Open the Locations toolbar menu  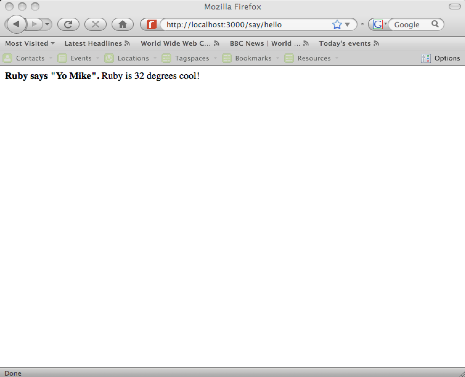(x=133, y=58)
